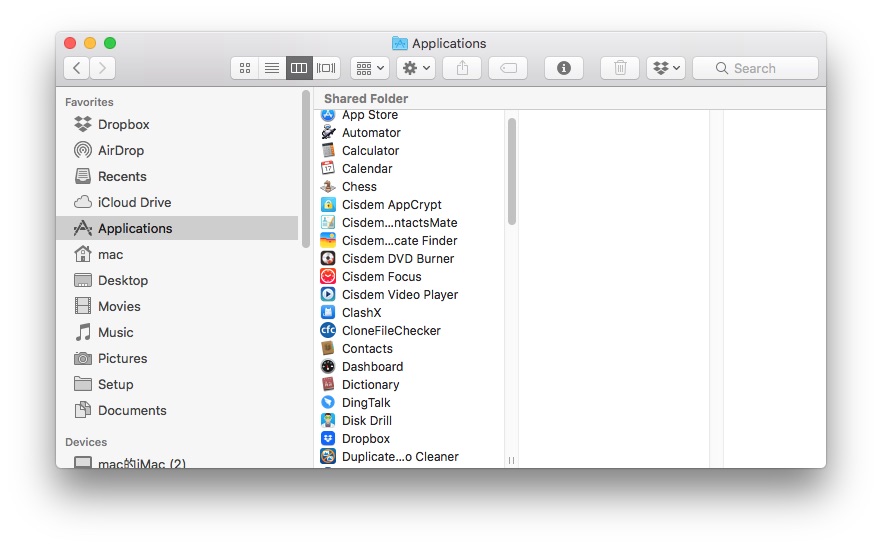Click the App Store app icon

point(328,116)
